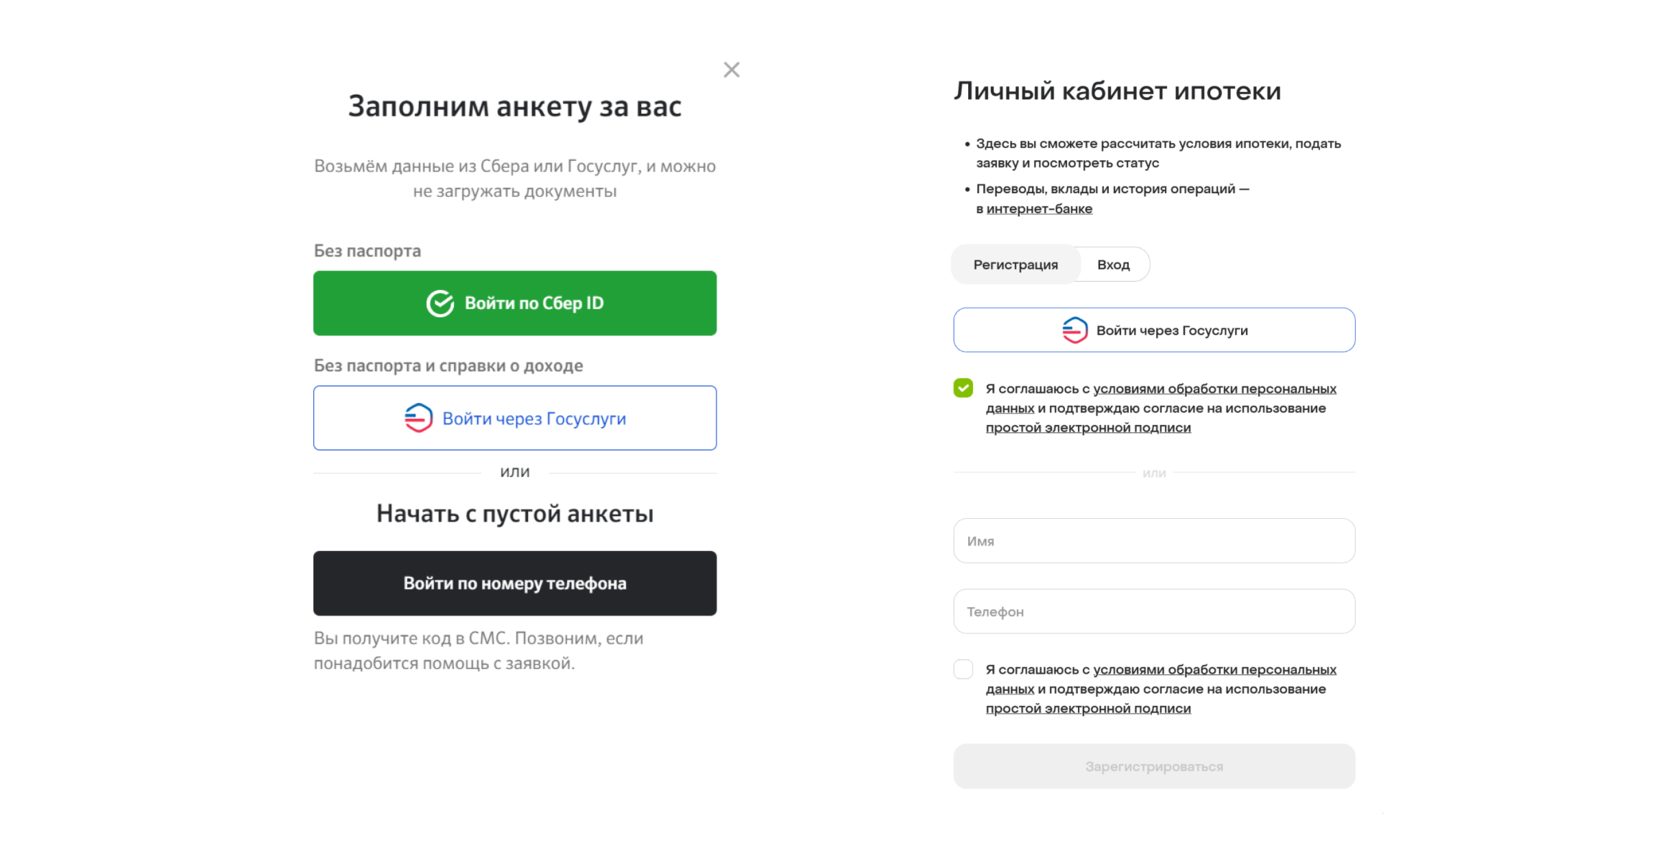Open first "простой электронной подписи" link
1680x843 pixels.
click(x=1088, y=428)
